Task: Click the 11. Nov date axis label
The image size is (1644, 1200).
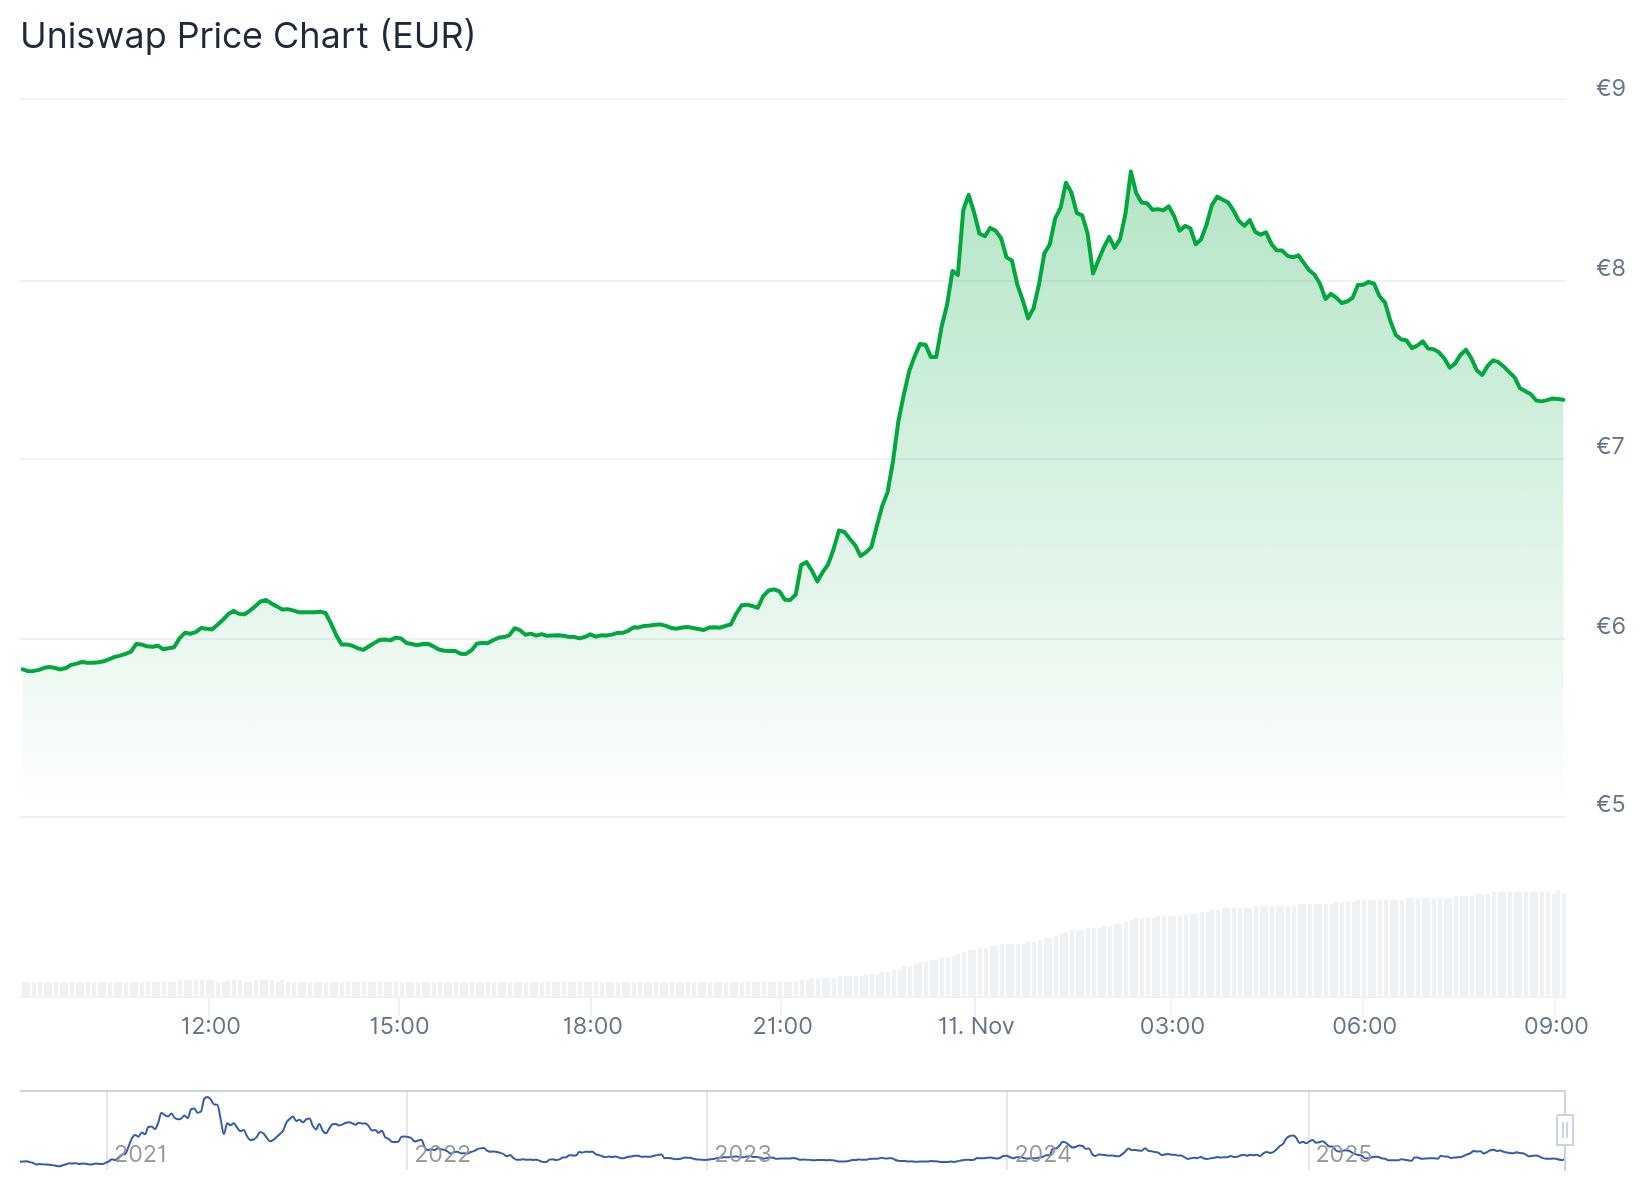Action: point(976,1026)
